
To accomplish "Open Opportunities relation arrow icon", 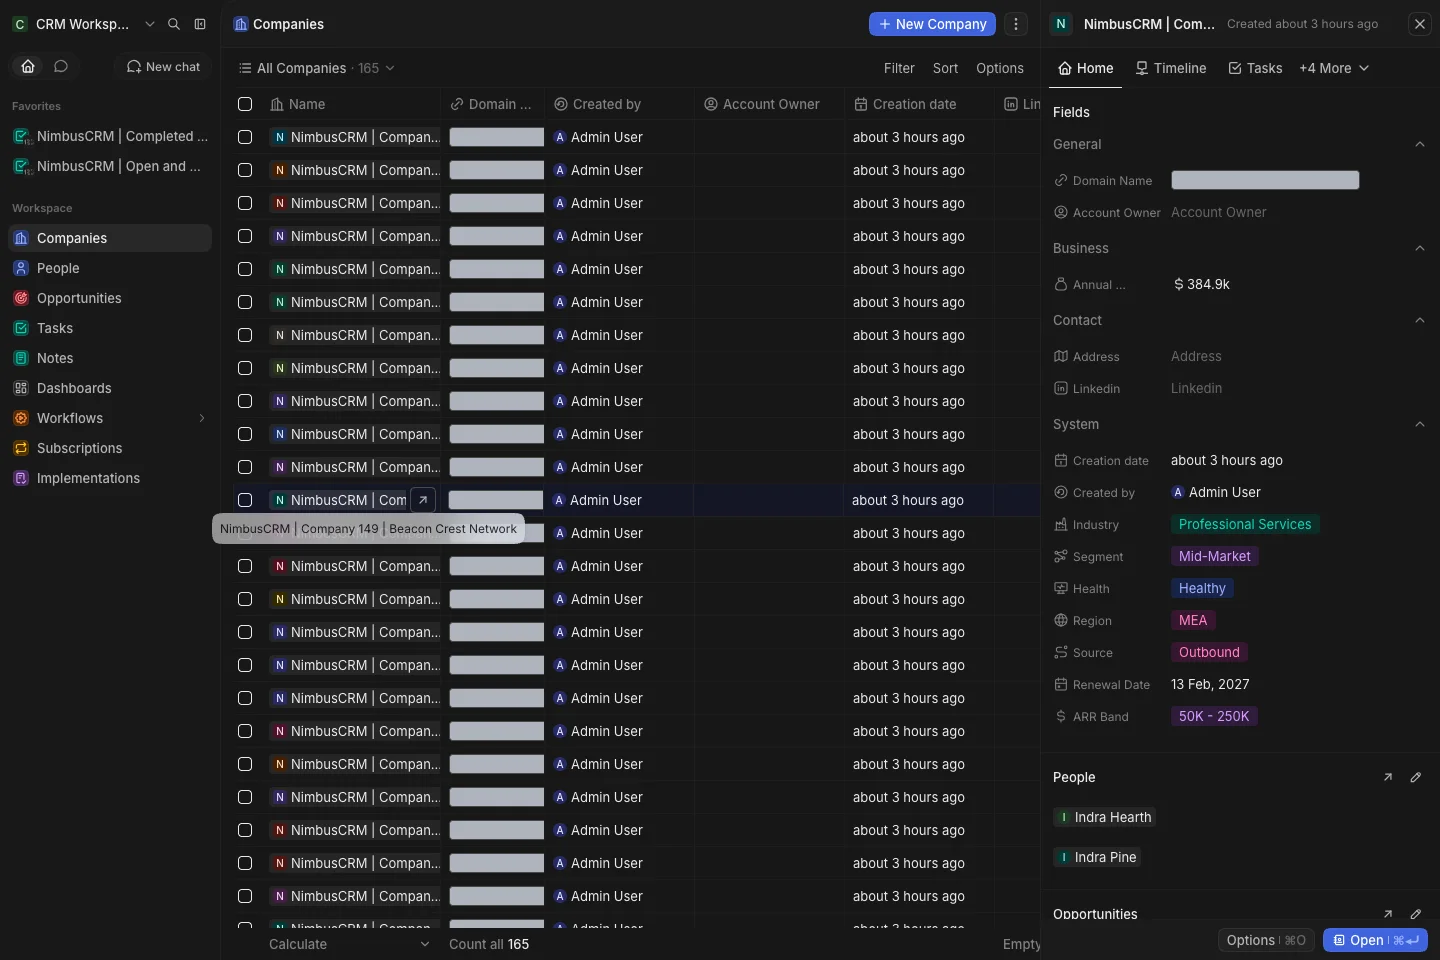I will pos(1388,914).
